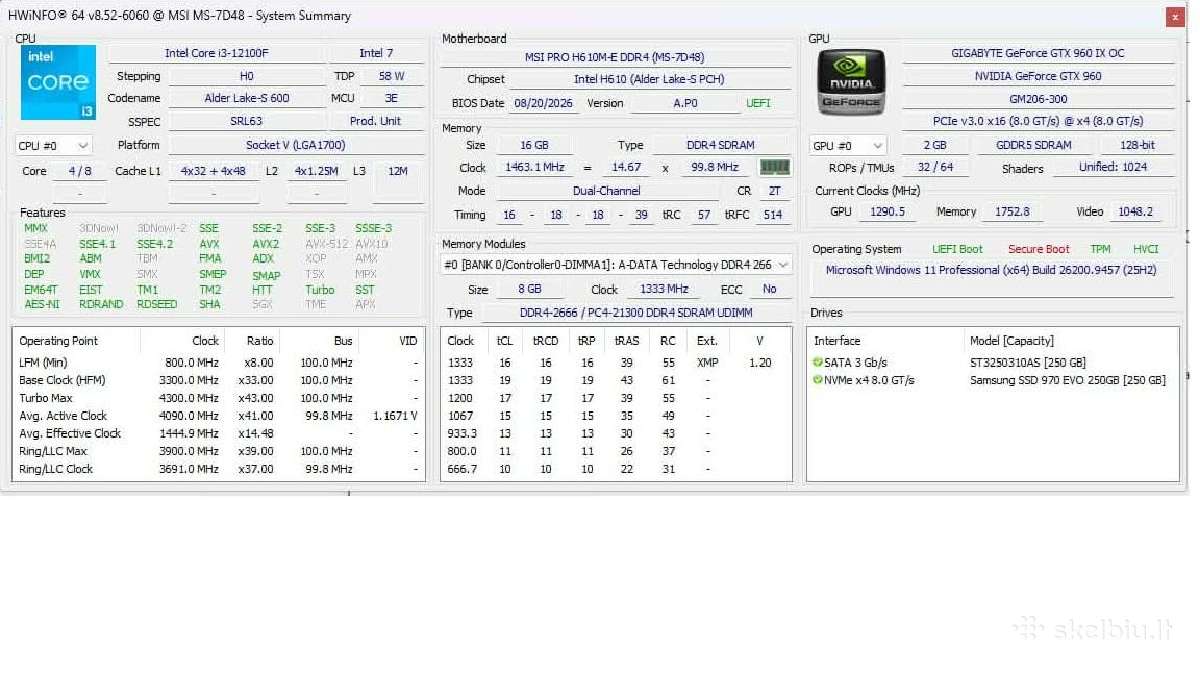Viewport: 1200px width, 675px height.
Task: Click the BIOS Version A.P0 field
Action: click(685, 103)
